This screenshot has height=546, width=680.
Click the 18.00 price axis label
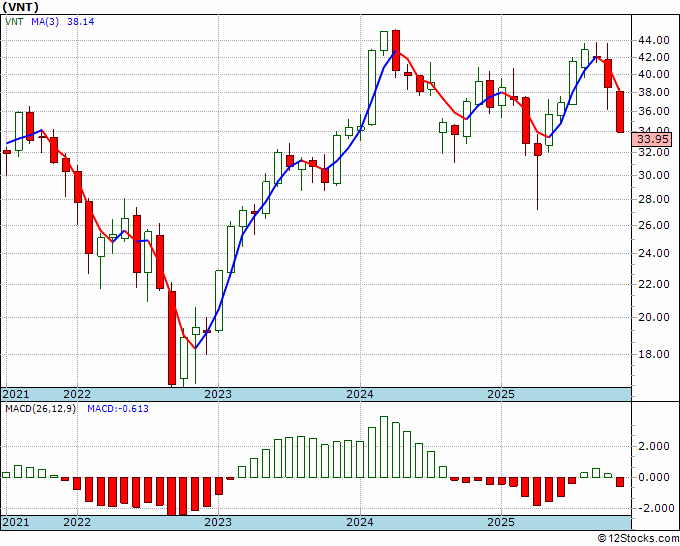[x=653, y=354]
